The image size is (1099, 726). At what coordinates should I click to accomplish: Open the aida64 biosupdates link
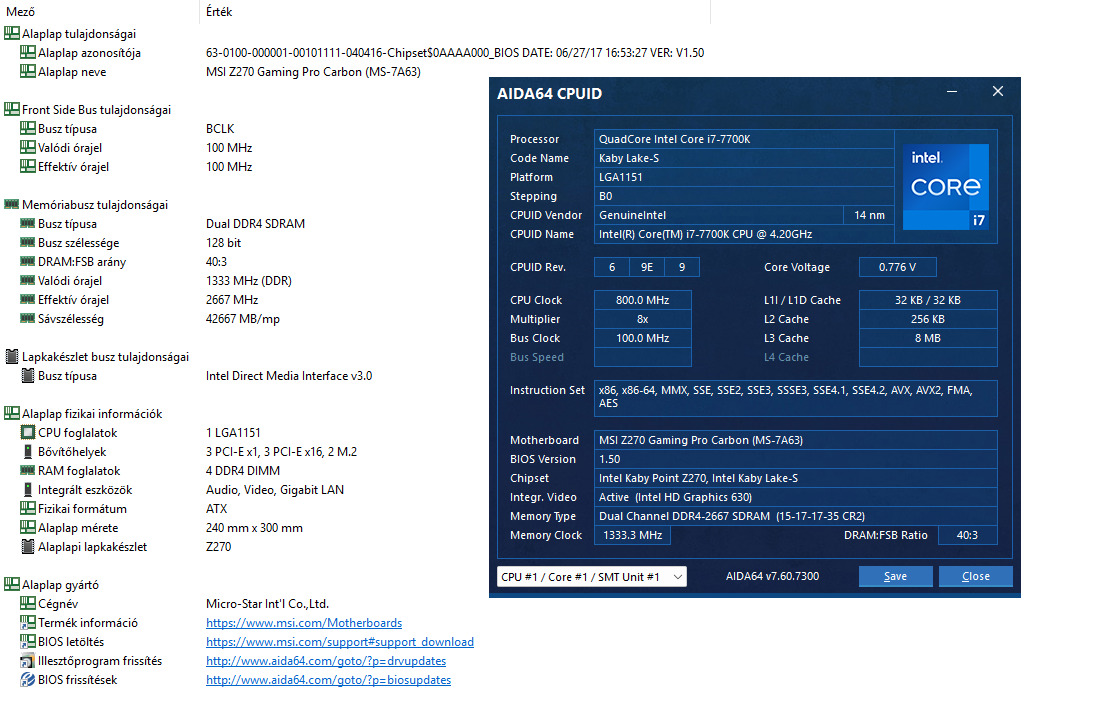pos(329,679)
